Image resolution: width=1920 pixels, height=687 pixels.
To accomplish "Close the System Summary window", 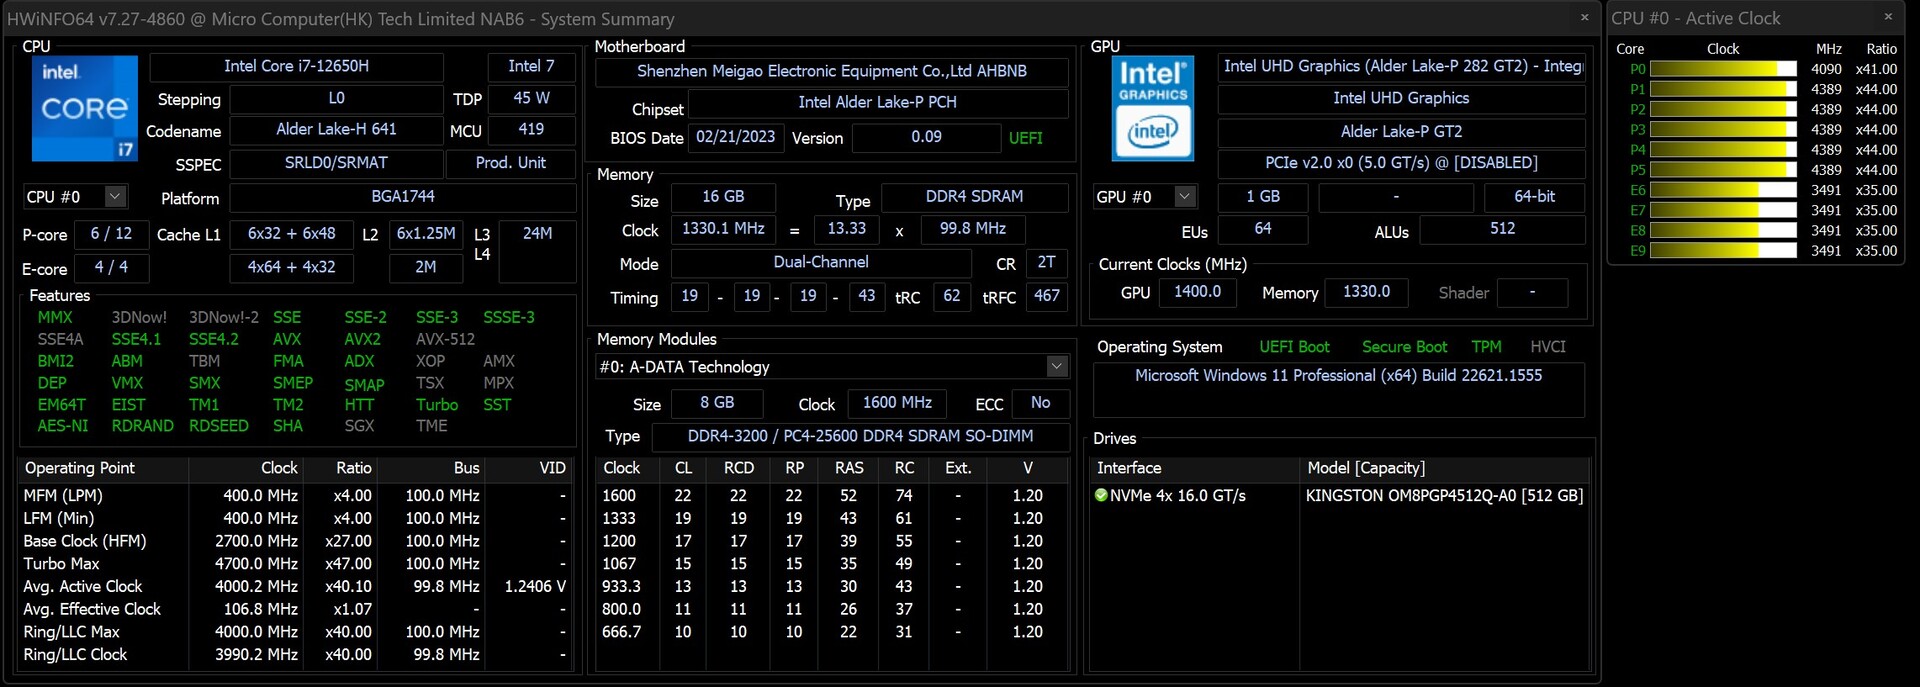I will (1584, 17).
